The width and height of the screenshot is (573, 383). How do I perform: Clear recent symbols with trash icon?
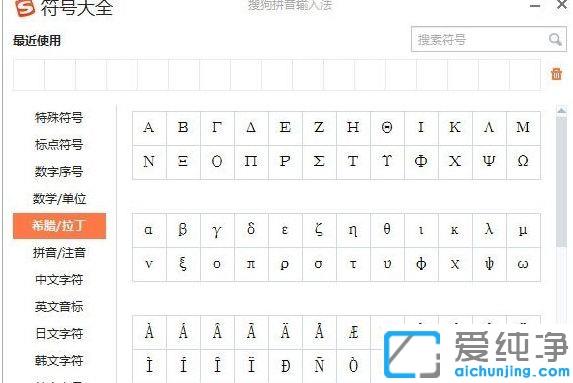pos(556,74)
